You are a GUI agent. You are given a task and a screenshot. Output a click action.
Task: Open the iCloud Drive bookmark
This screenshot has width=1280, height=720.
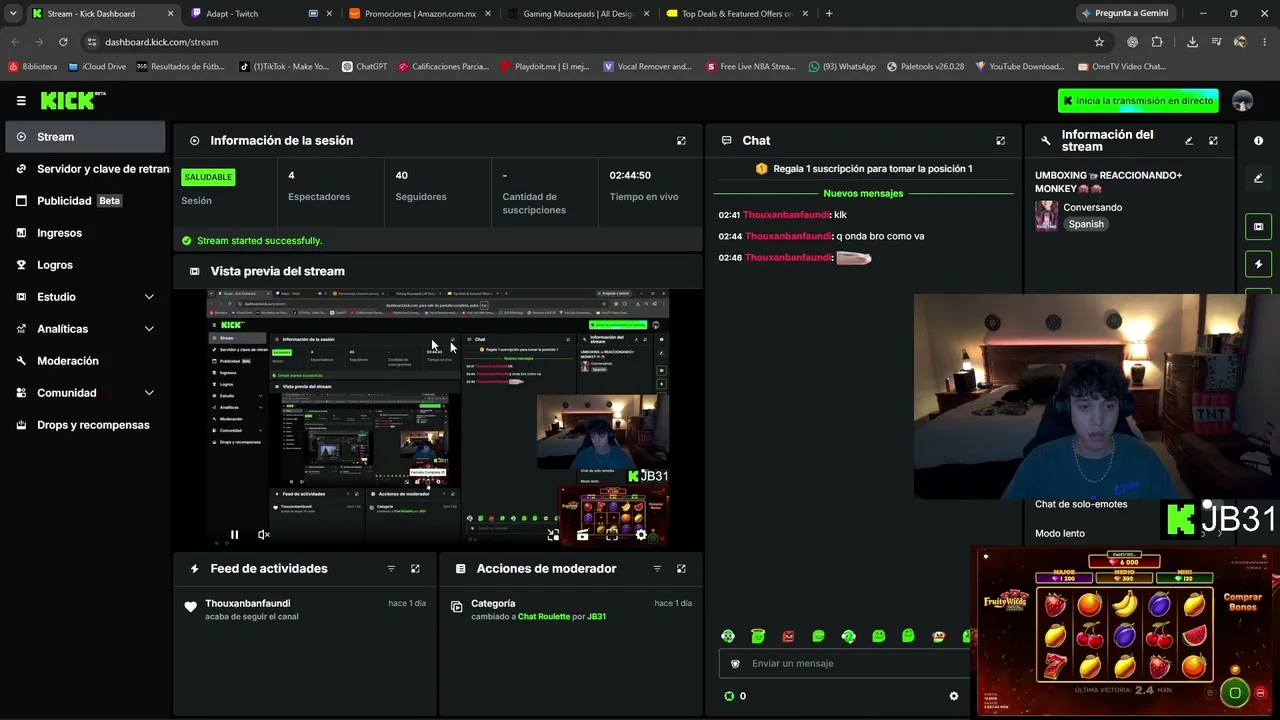coord(97,67)
